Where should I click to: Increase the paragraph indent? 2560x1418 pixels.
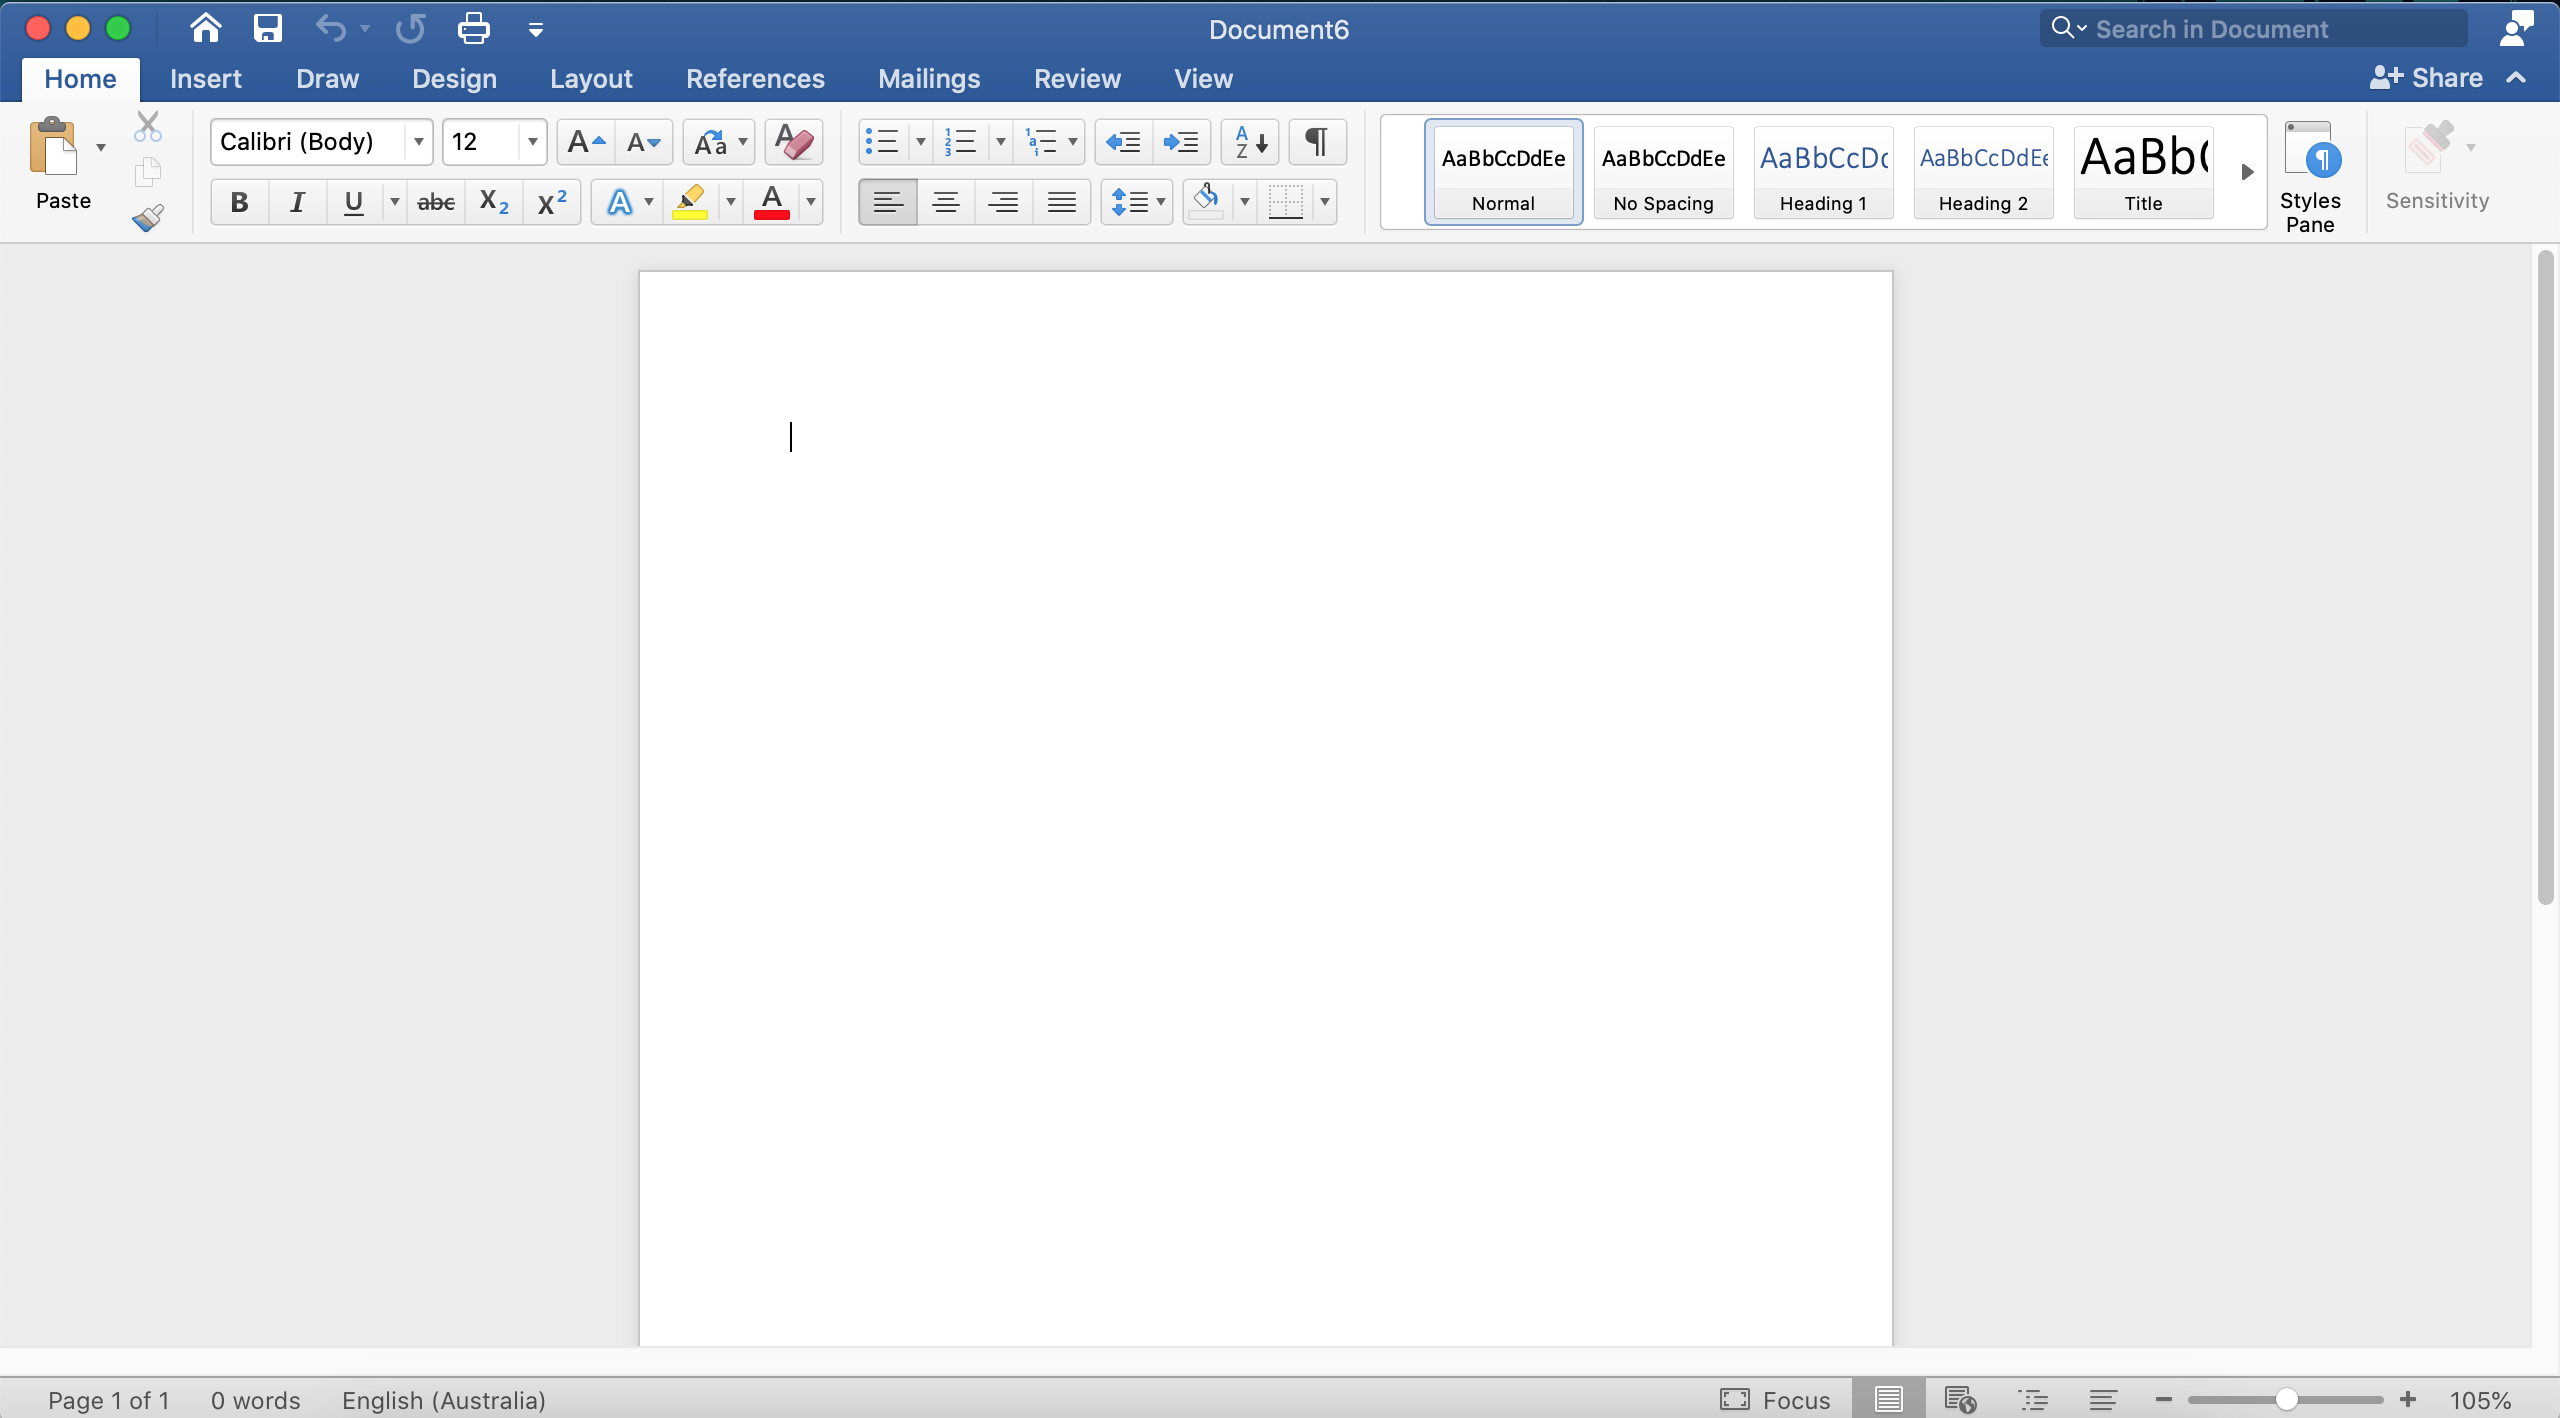1181,142
